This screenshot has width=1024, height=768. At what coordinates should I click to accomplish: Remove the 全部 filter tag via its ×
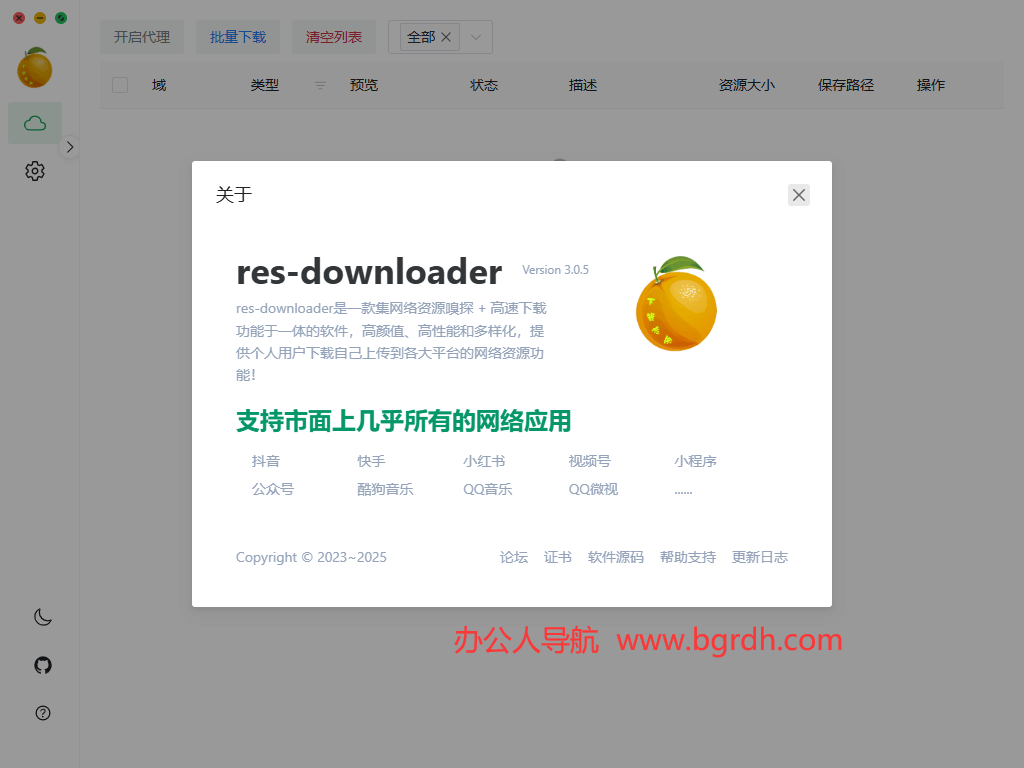click(x=446, y=37)
